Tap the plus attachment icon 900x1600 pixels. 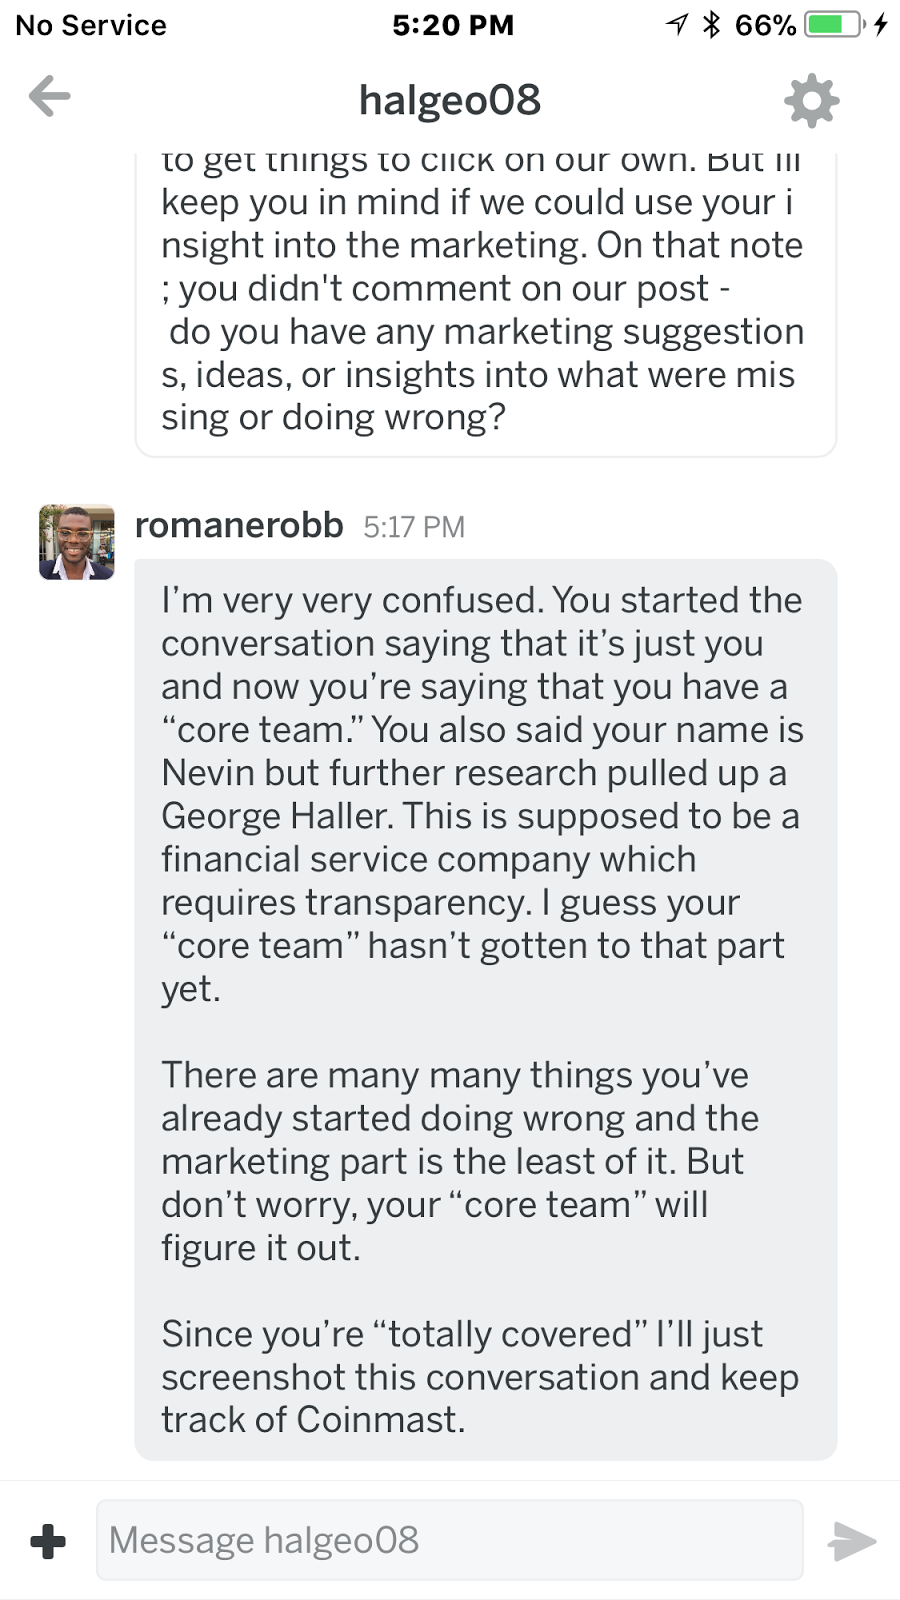coord(48,1541)
